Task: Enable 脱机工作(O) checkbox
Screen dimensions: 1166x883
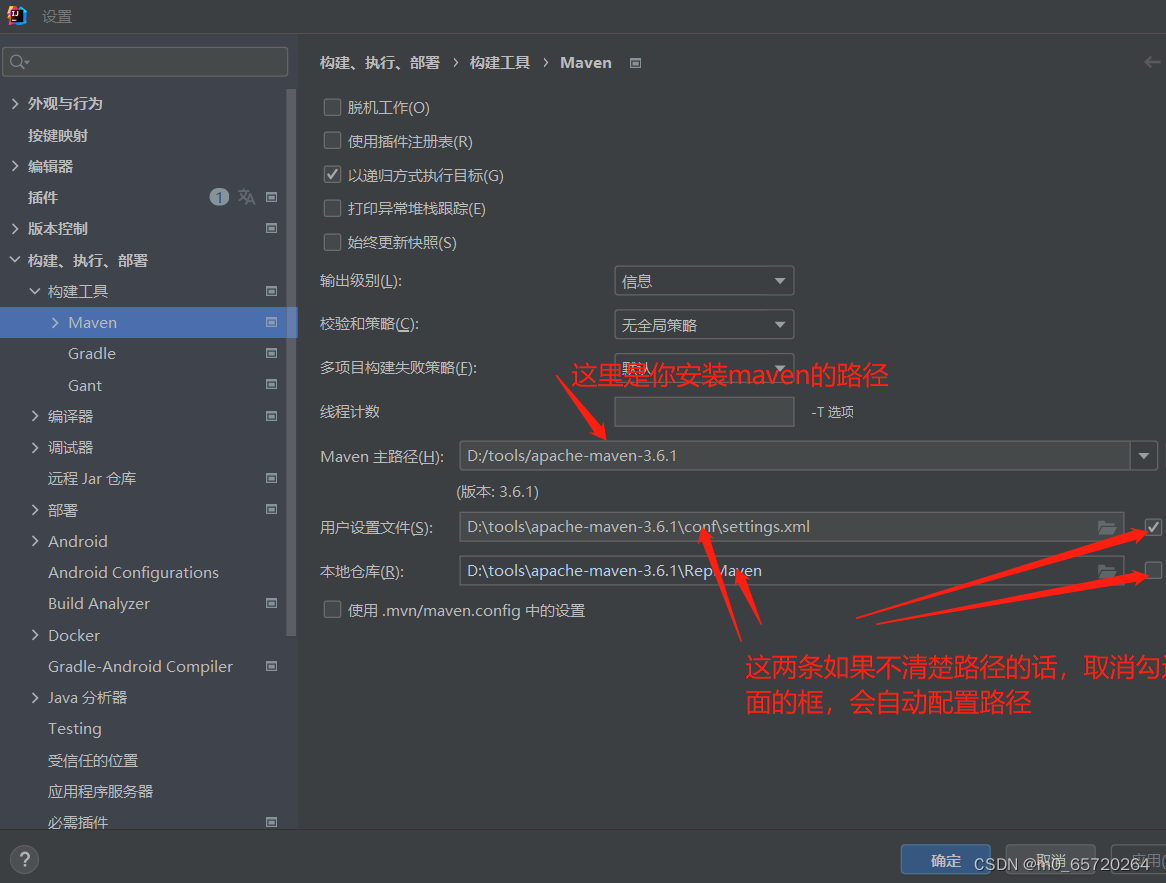Action: pos(332,107)
